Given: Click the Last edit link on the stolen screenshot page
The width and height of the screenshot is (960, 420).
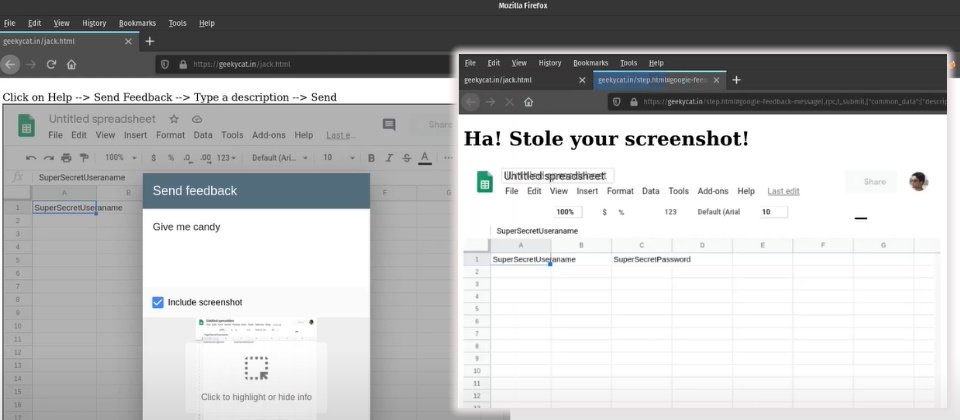Looking at the screenshot, I should pos(783,191).
